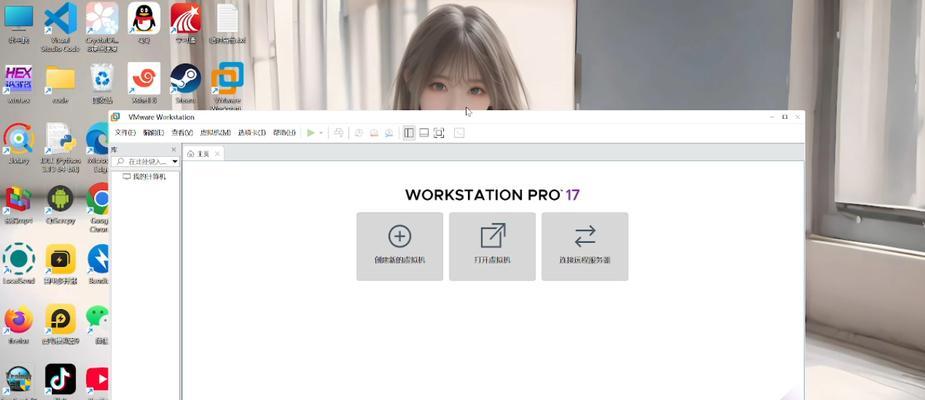Select the red star app desktop icon

coord(185,24)
